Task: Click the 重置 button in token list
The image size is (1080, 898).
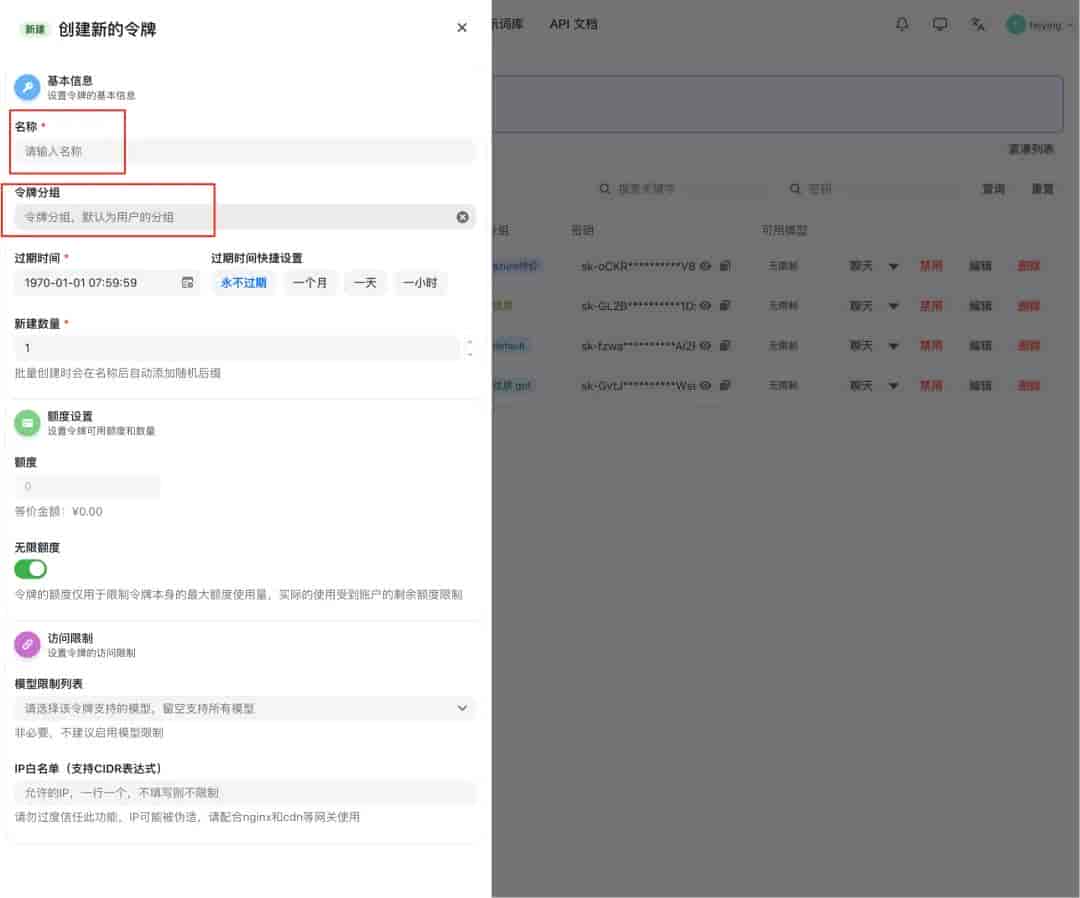Action: pos(1042,189)
